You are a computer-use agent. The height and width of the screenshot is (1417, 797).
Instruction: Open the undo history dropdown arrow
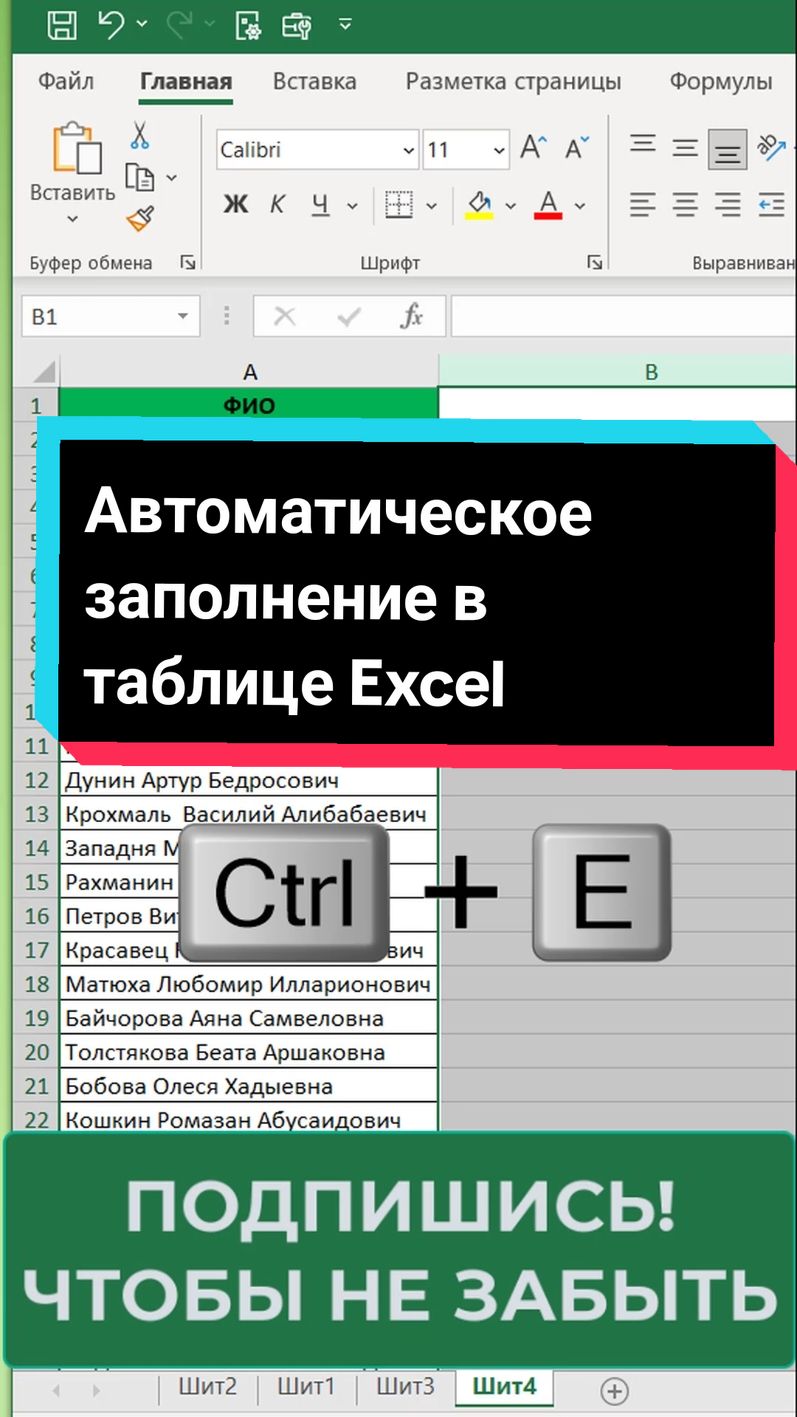pos(141,25)
